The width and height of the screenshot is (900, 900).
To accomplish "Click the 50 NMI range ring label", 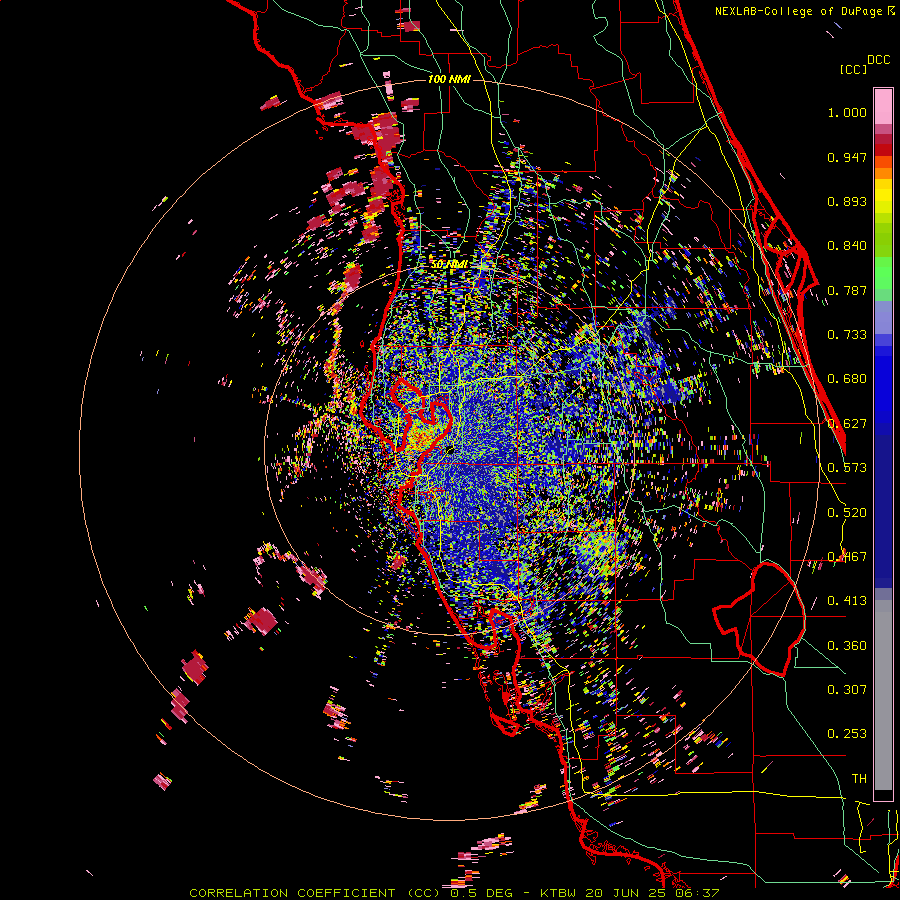I will point(449,265).
